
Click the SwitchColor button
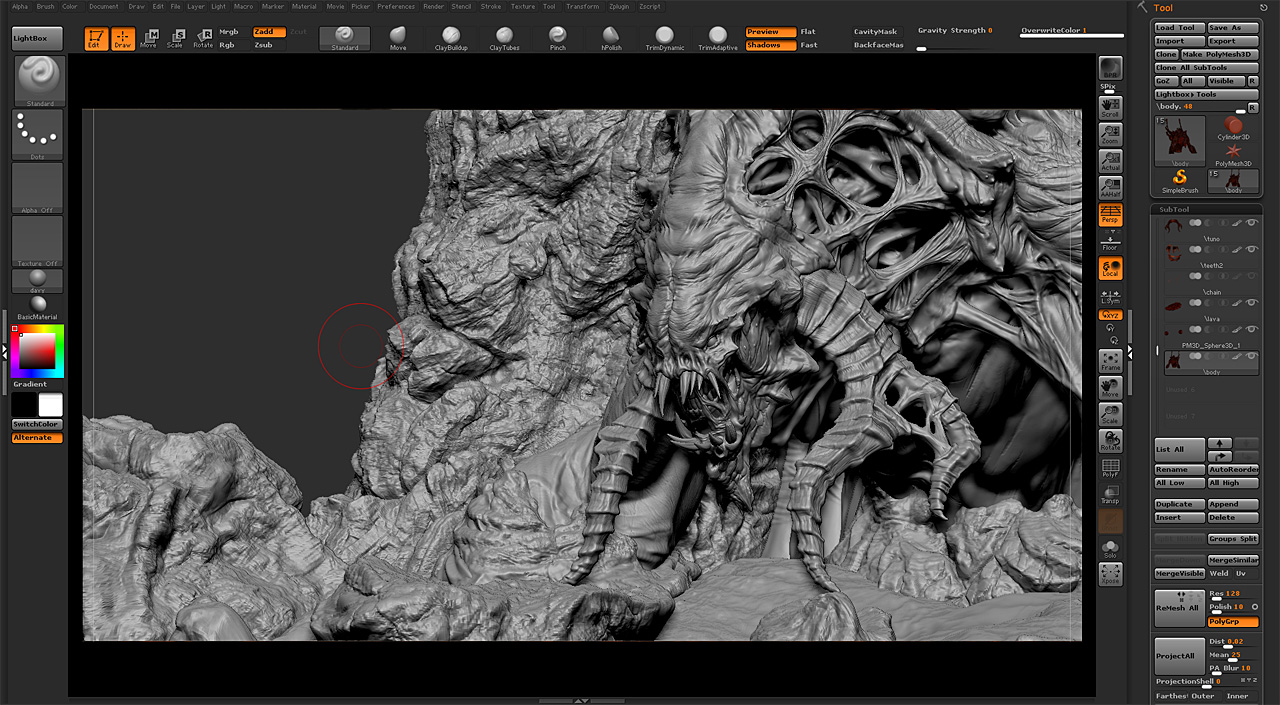(x=37, y=425)
